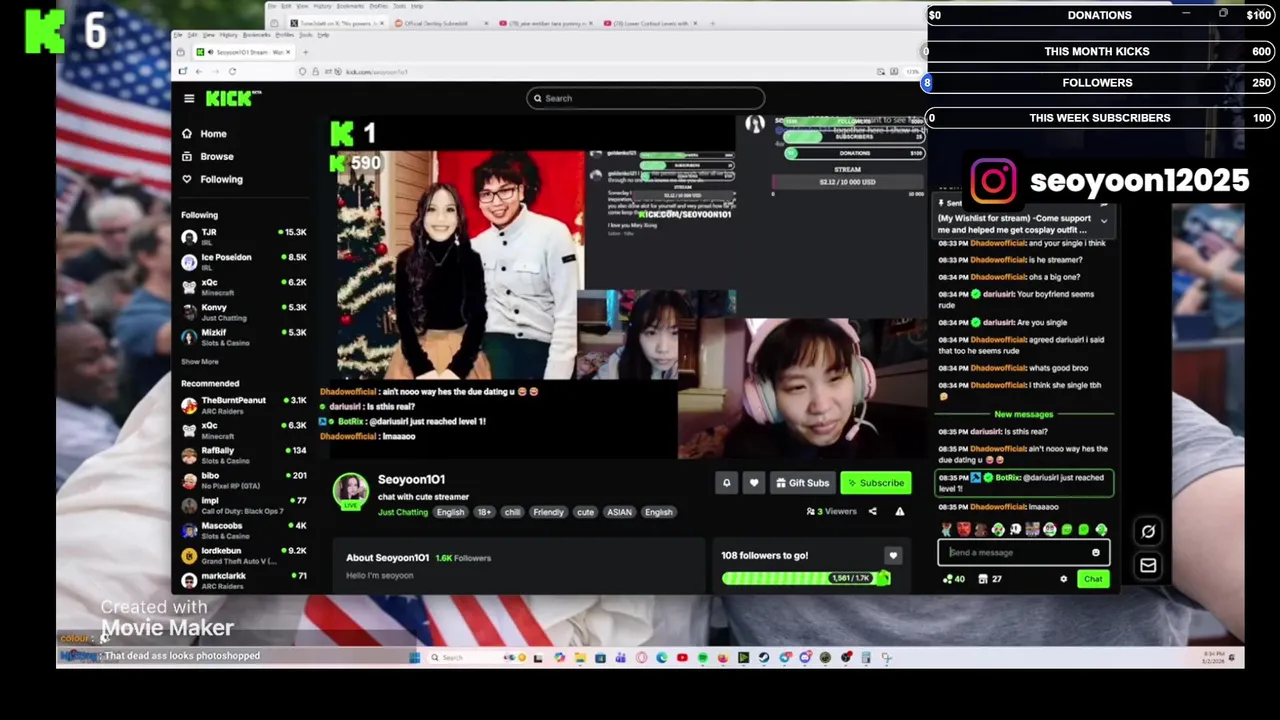Screen dimensions: 1280x720
Task: Click the Gift Subs button
Action: [802, 483]
